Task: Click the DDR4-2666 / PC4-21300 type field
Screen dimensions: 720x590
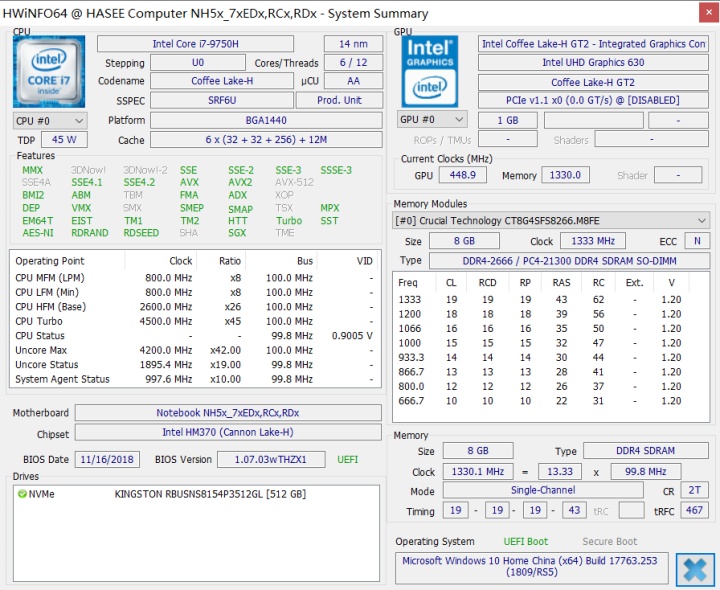Action: coord(569,261)
